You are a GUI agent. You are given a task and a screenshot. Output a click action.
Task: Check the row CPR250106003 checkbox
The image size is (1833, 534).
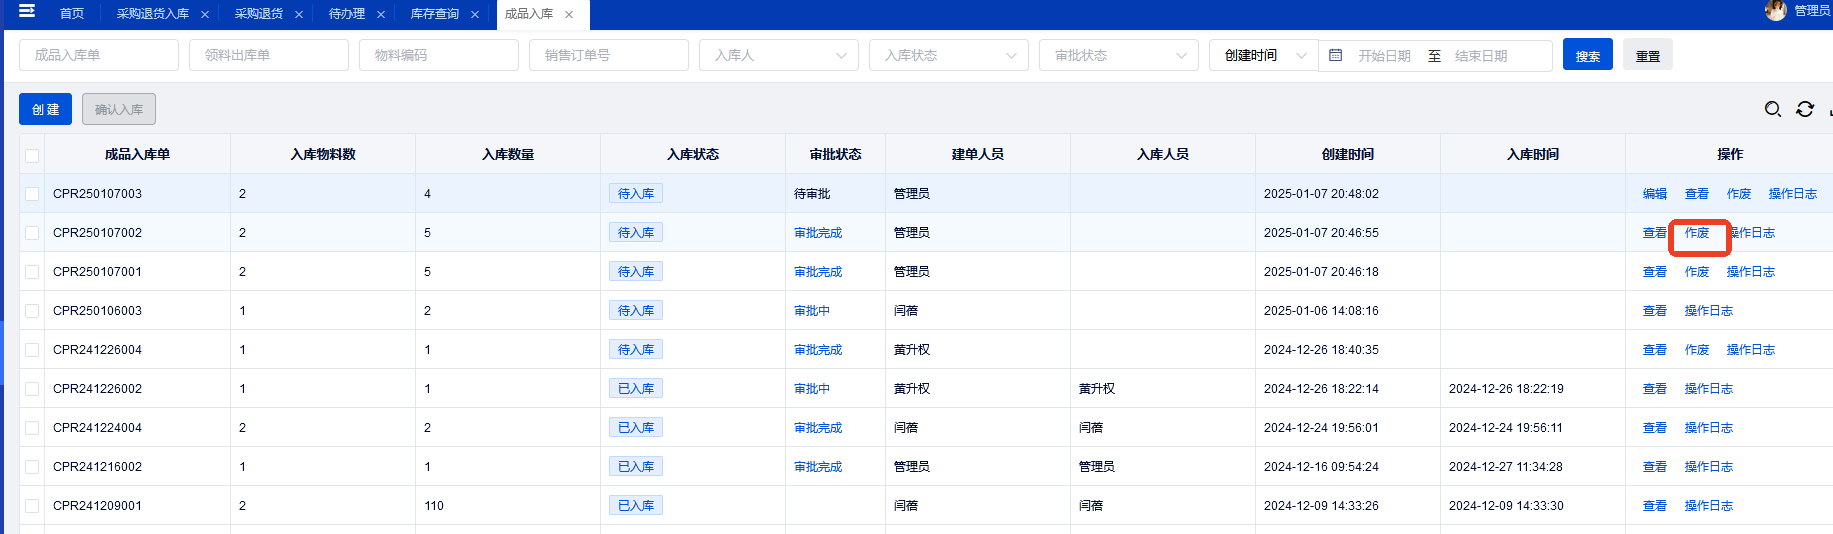point(32,311)
